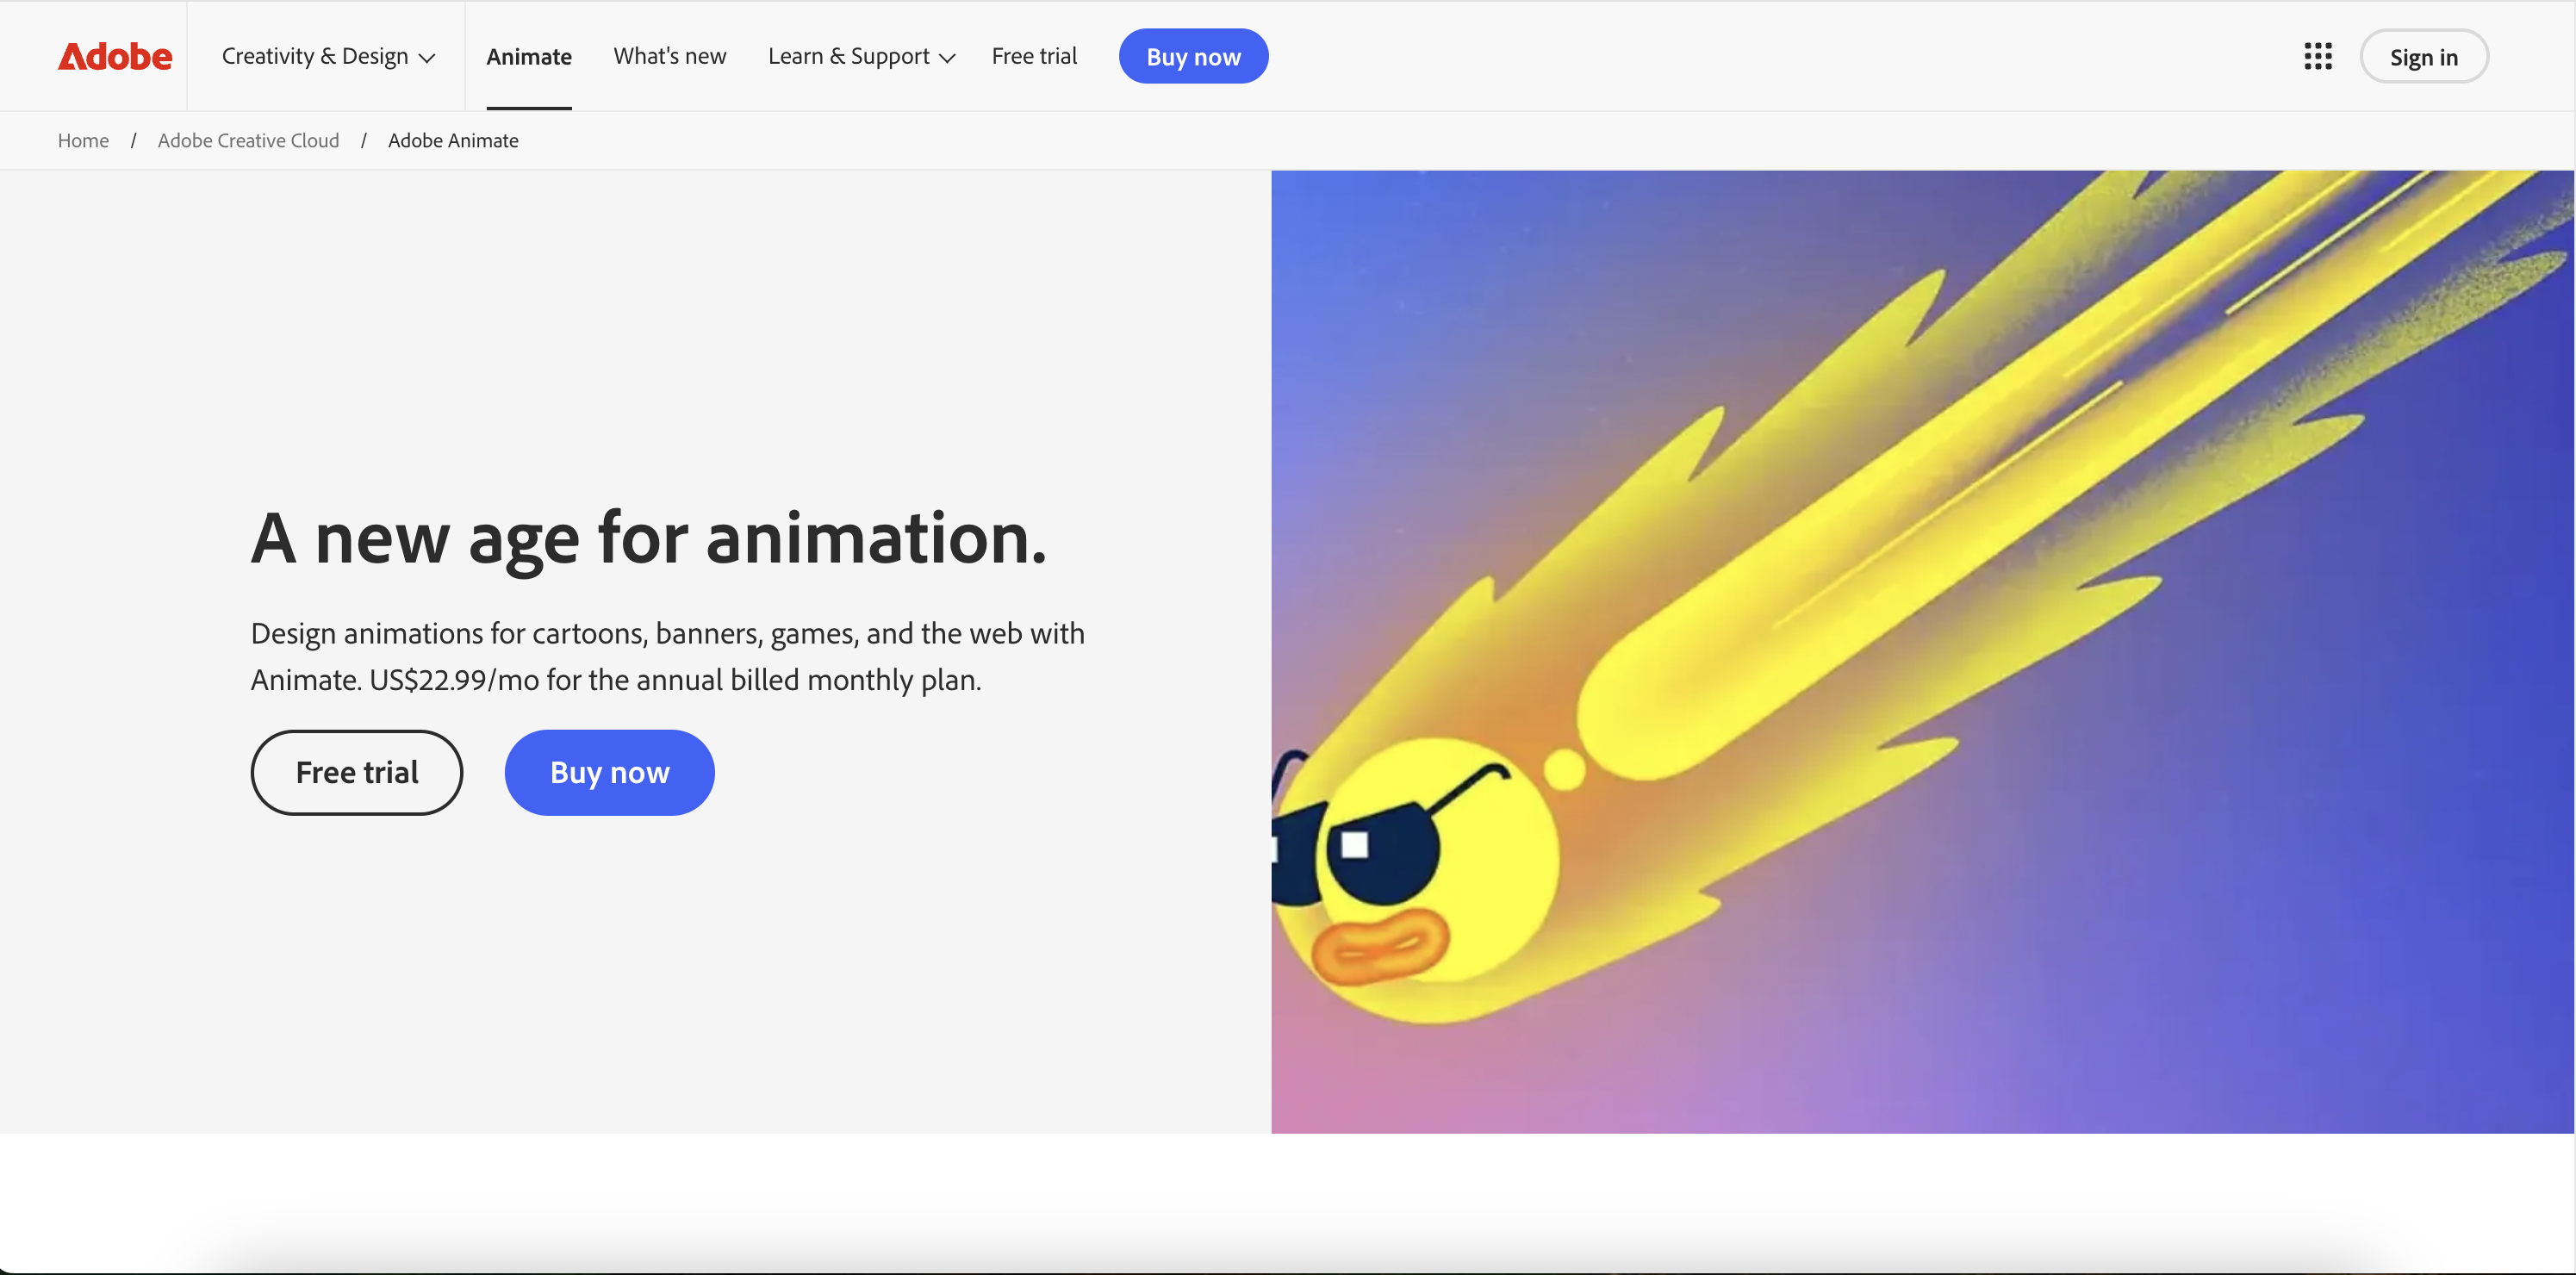Screen dimensions: 2576x1275
Task: Select the Animate tab
Action: pyautogui.click(x=529, y=56)
